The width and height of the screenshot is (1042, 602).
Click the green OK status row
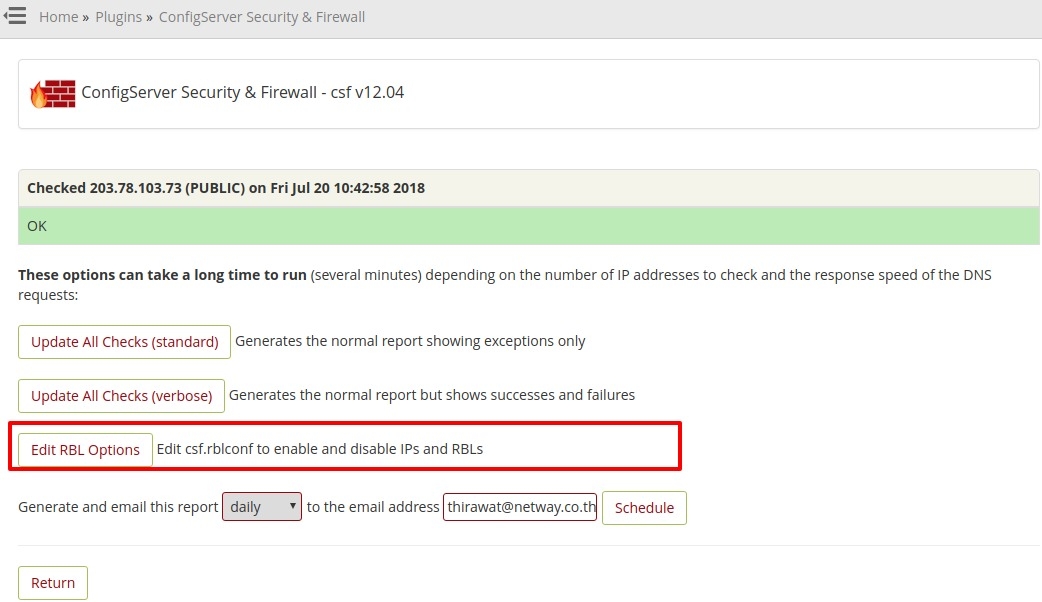pos(528,226)
